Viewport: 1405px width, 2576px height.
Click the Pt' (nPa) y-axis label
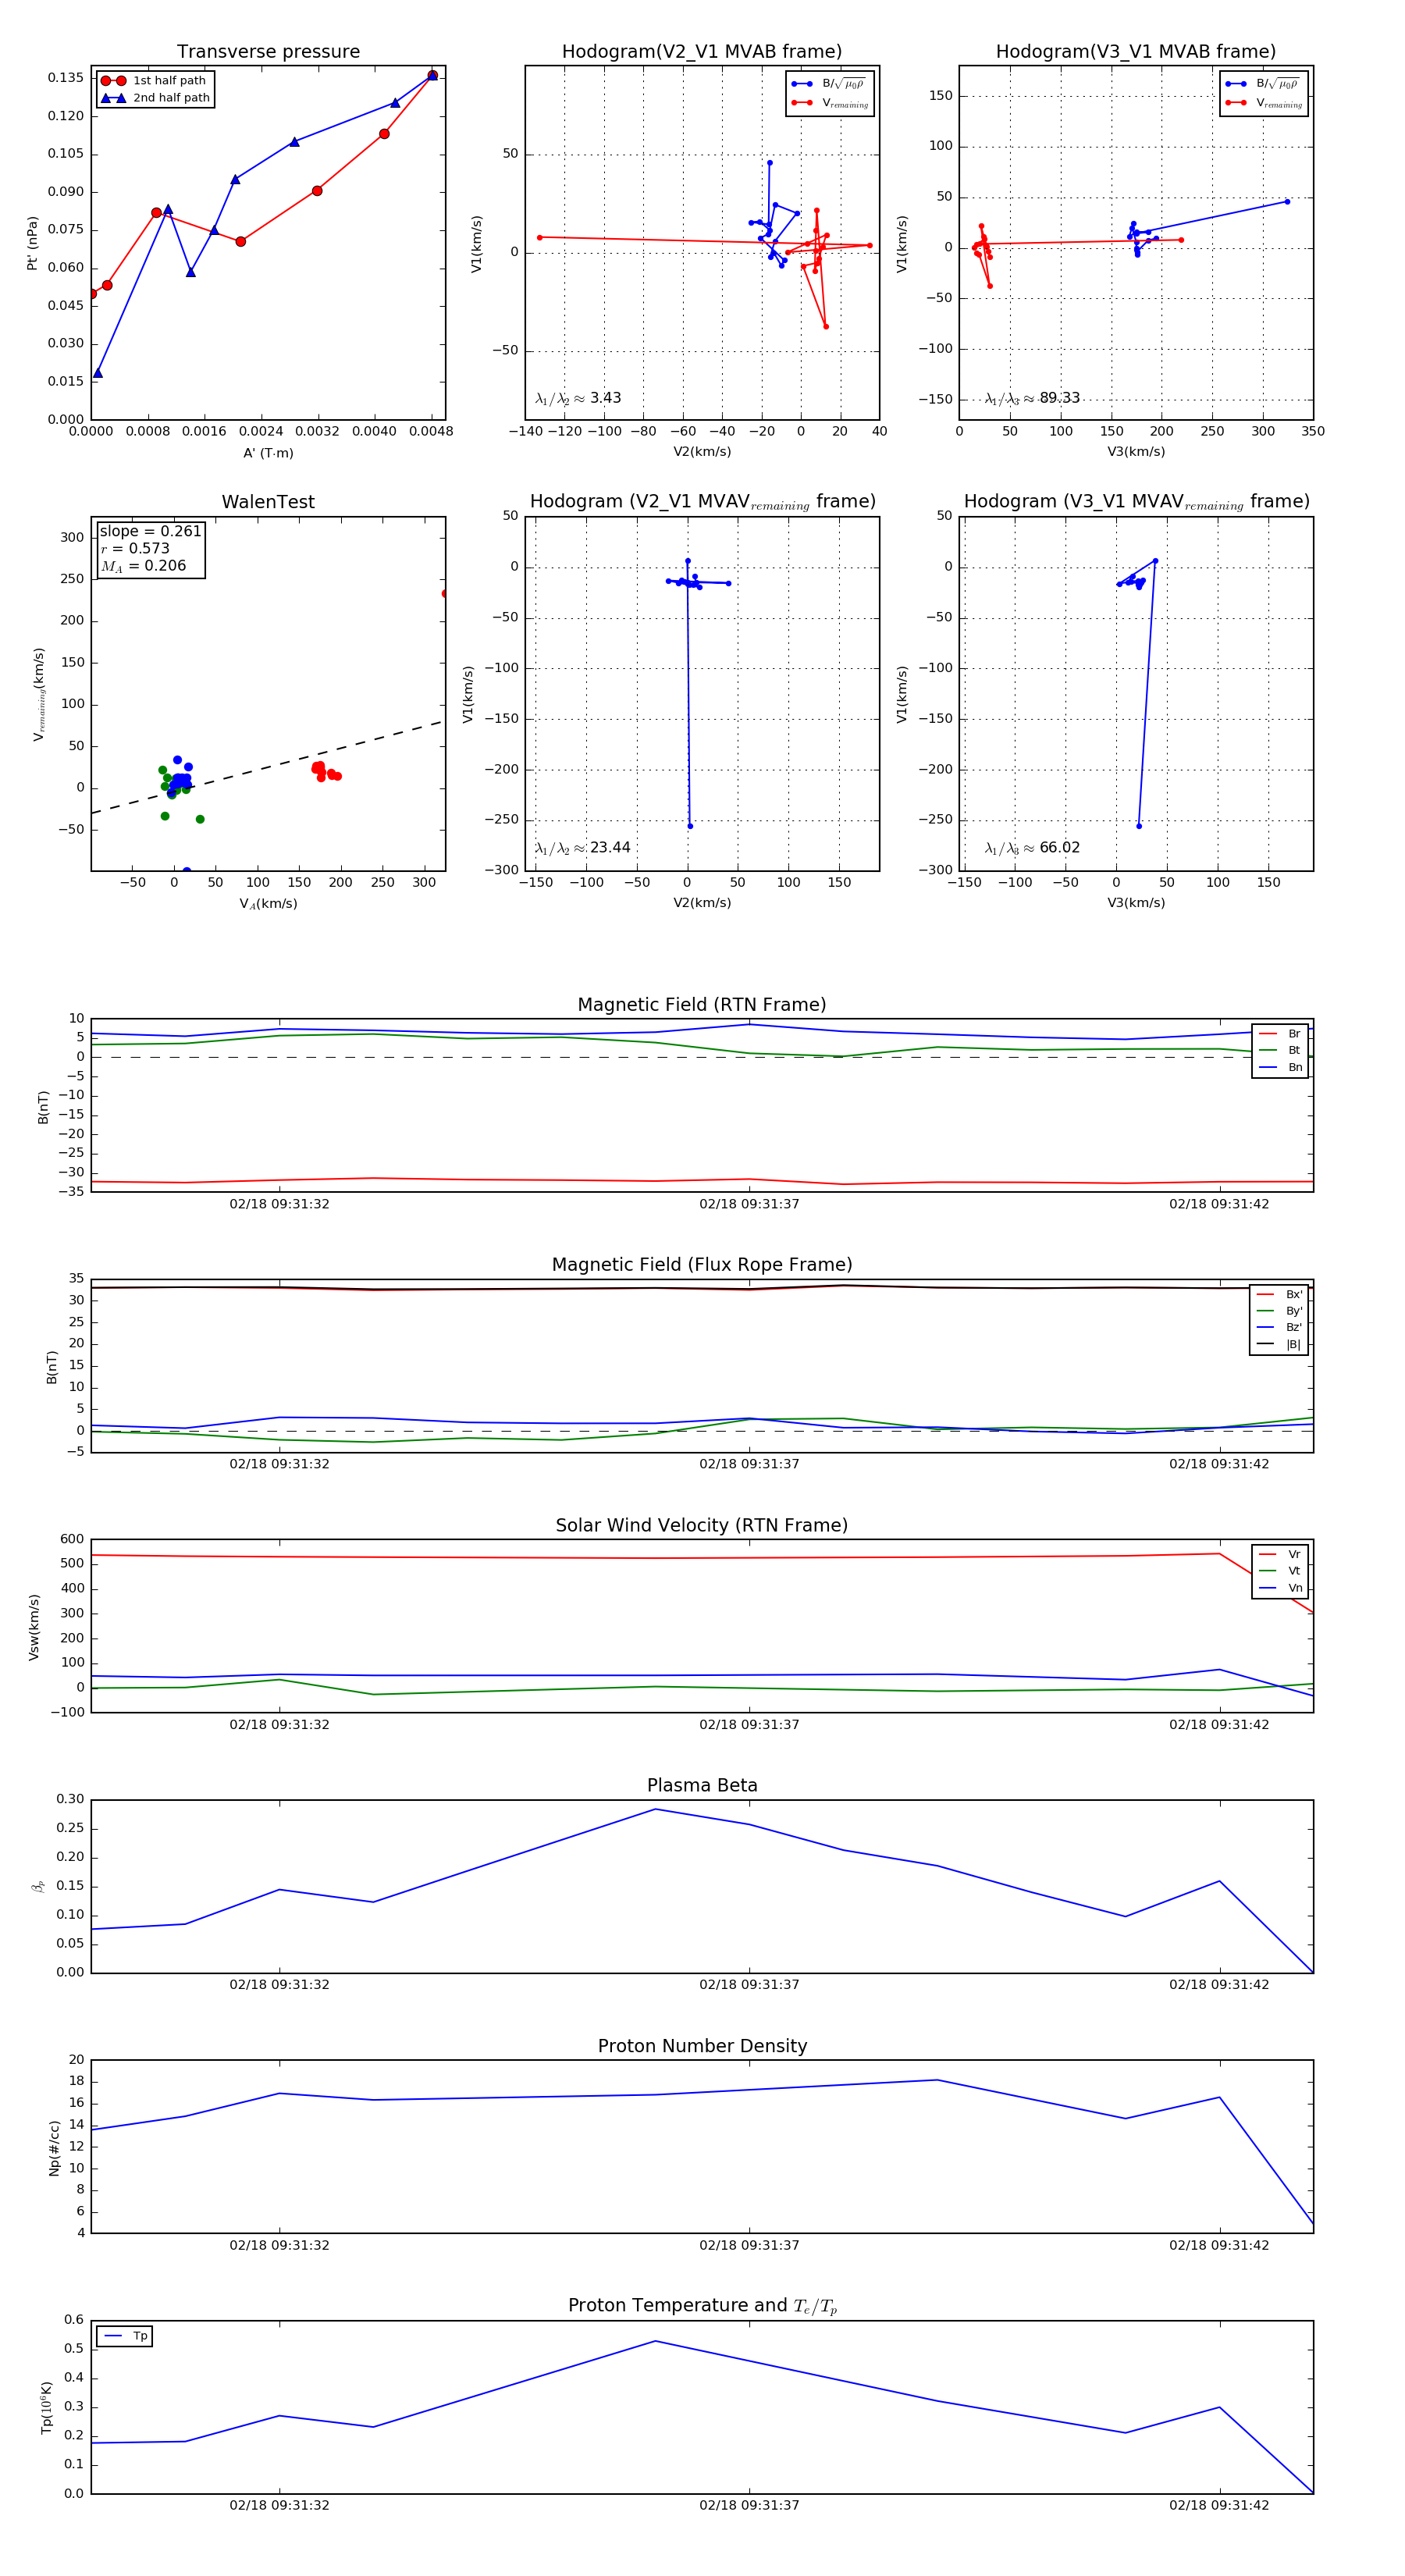(x=32, y=243)
